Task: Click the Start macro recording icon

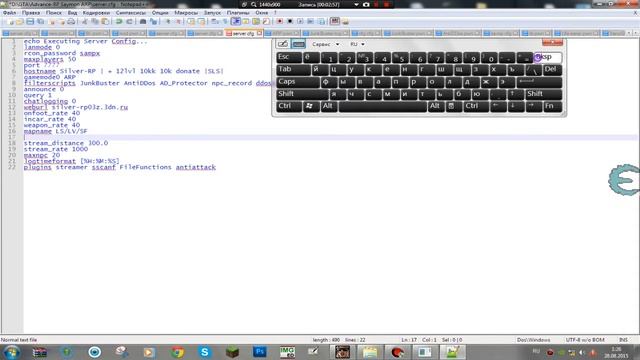Action: [280, 21]
